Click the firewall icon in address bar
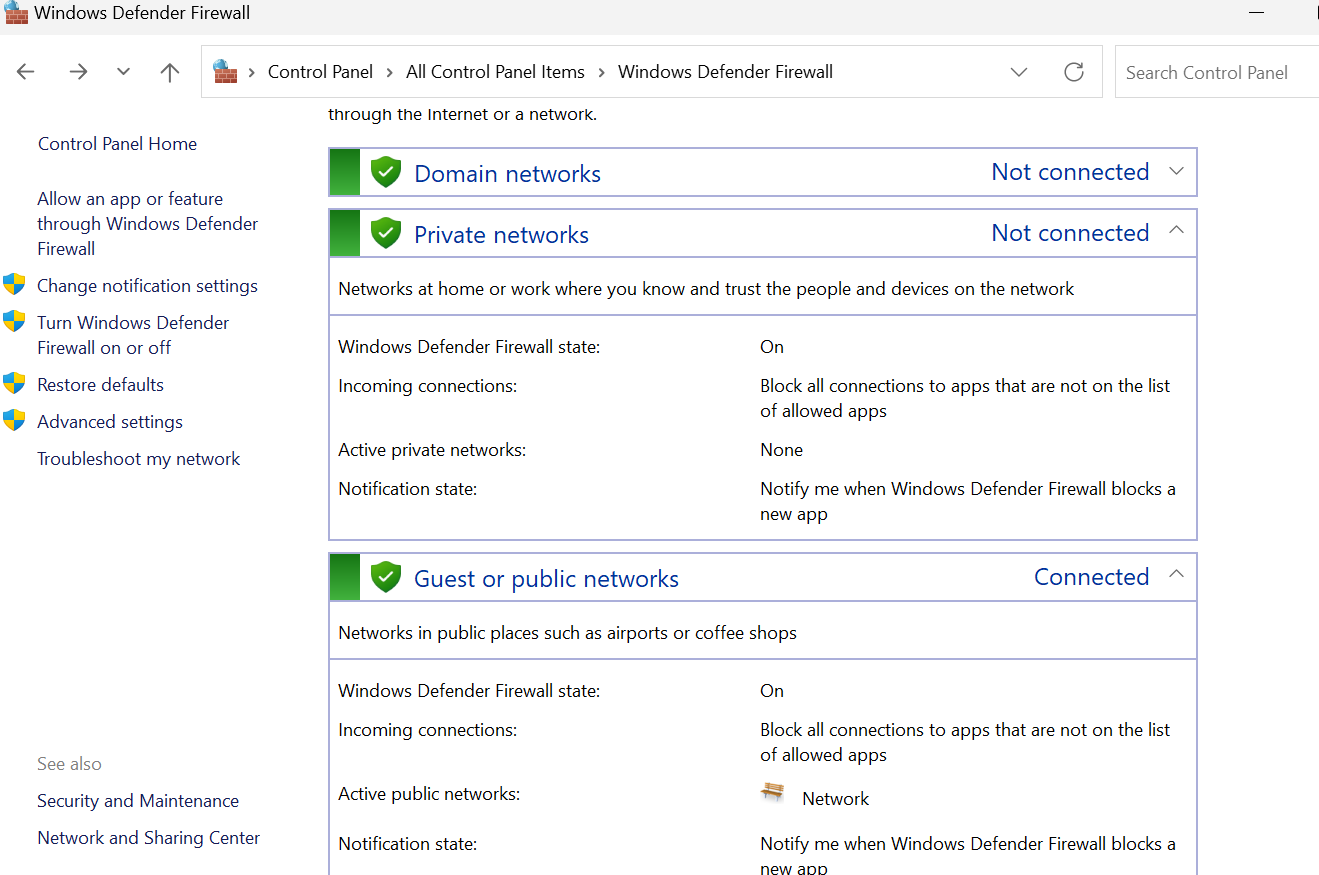Viewport: 1319px width, 875px height. tap(225, 71)
